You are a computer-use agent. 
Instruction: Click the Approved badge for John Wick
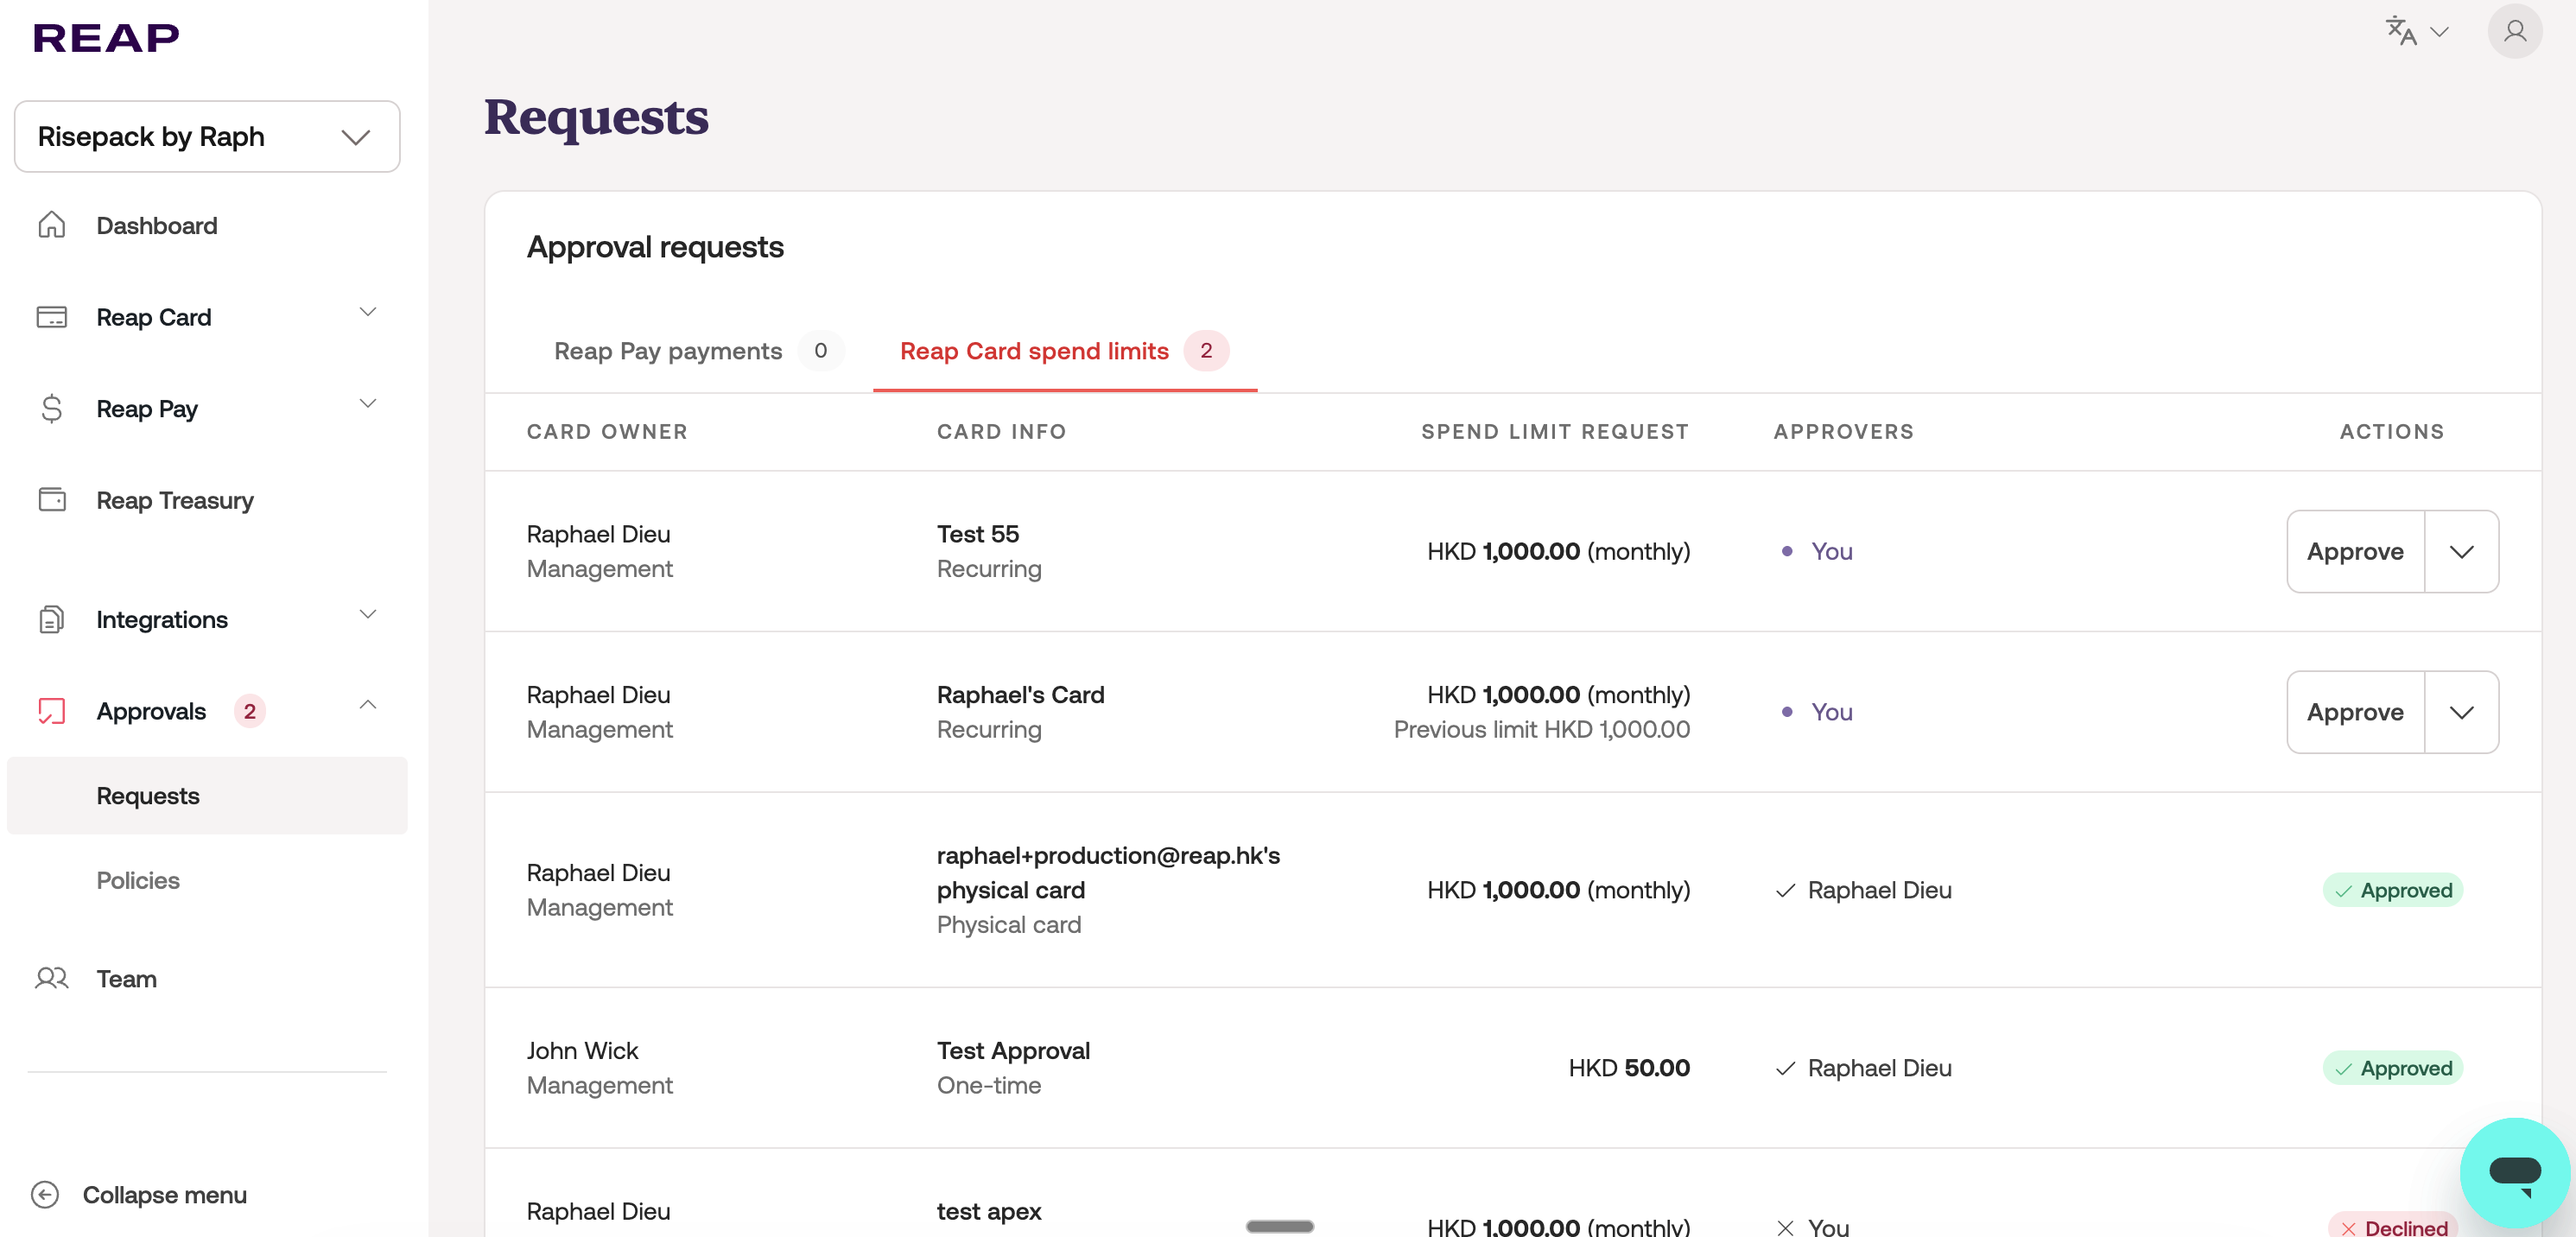pyautogui.click(x=2392, y=1068)
